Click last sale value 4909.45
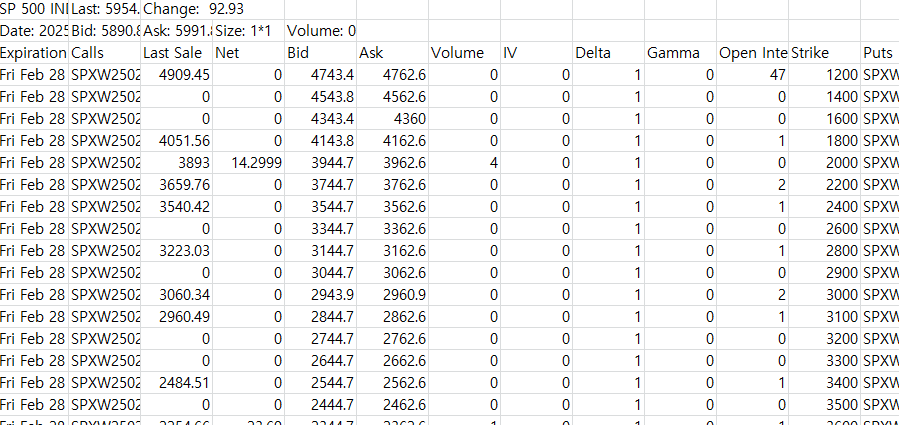The image size is (899, 425). click(177, 75)
